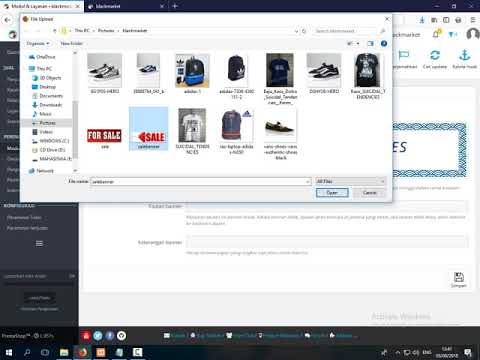Open the Firefox hamburger menu
Image resolution: width=480 pixels, height=360 pixels.
click(473, 20)
